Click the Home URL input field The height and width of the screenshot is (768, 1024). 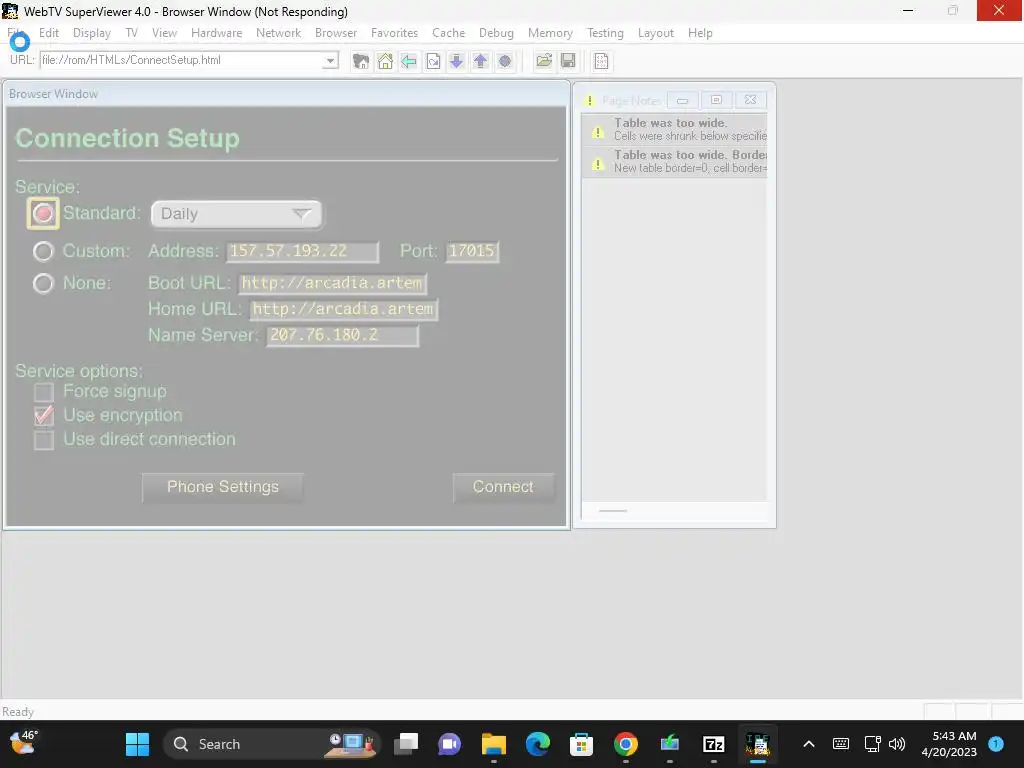pos(344,309)
